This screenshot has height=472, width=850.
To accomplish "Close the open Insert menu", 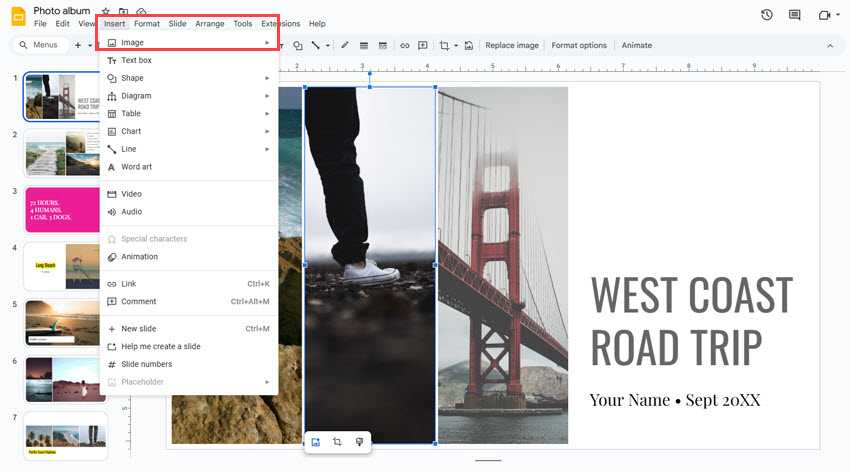I will coord(114,24).
